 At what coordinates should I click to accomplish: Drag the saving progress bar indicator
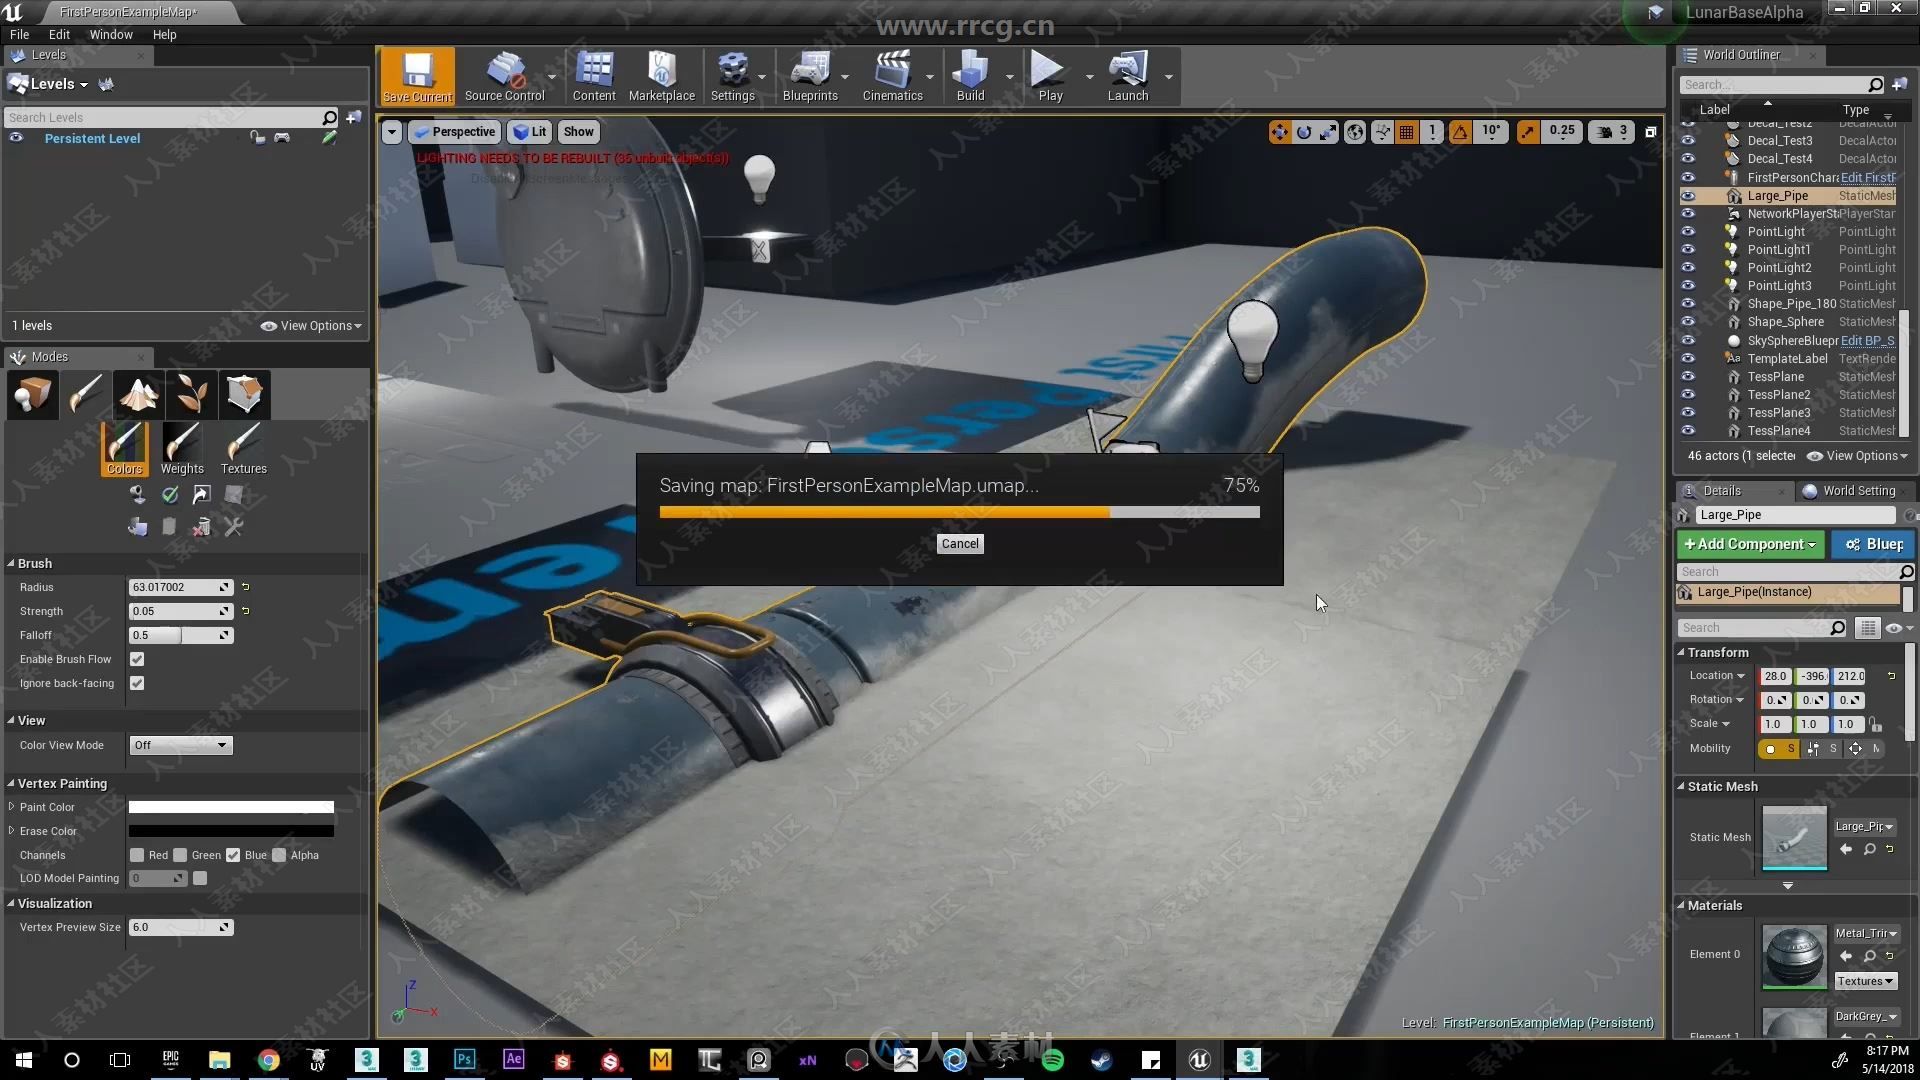coord(1110,512)
